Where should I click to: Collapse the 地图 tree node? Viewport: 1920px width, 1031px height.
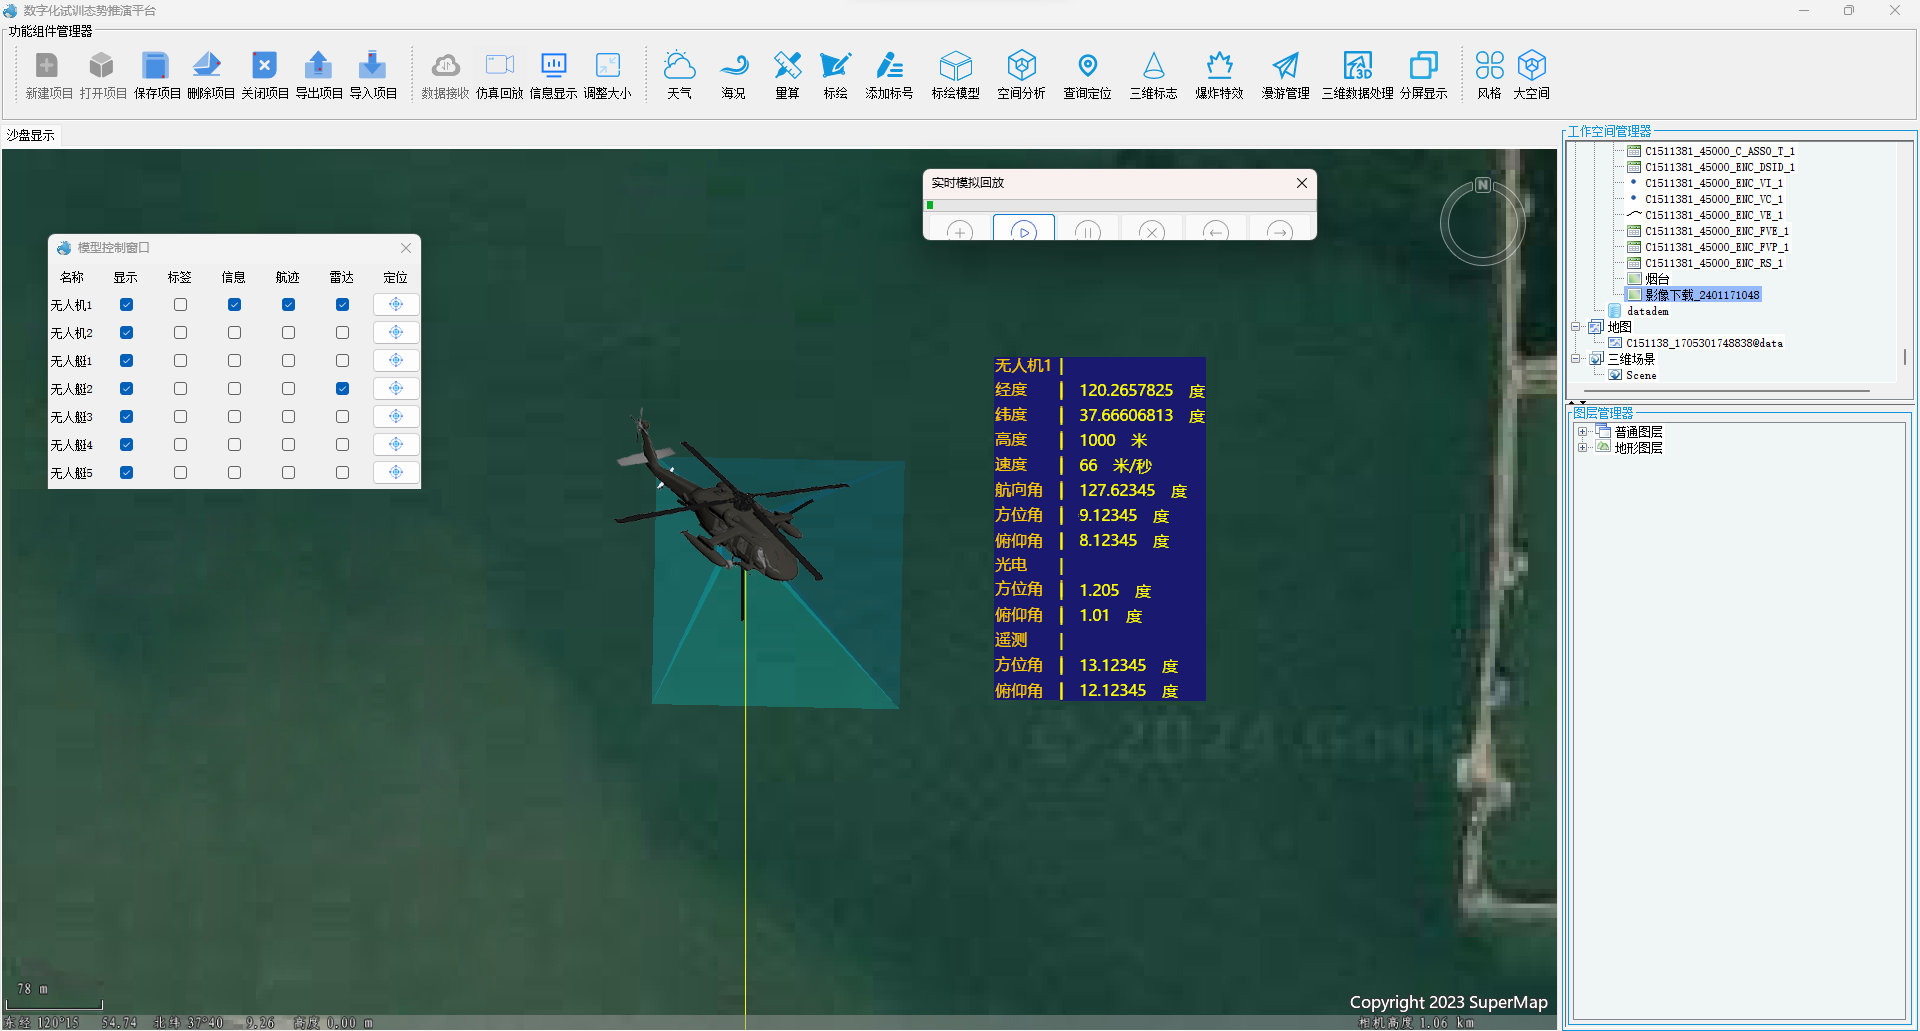1576,327
